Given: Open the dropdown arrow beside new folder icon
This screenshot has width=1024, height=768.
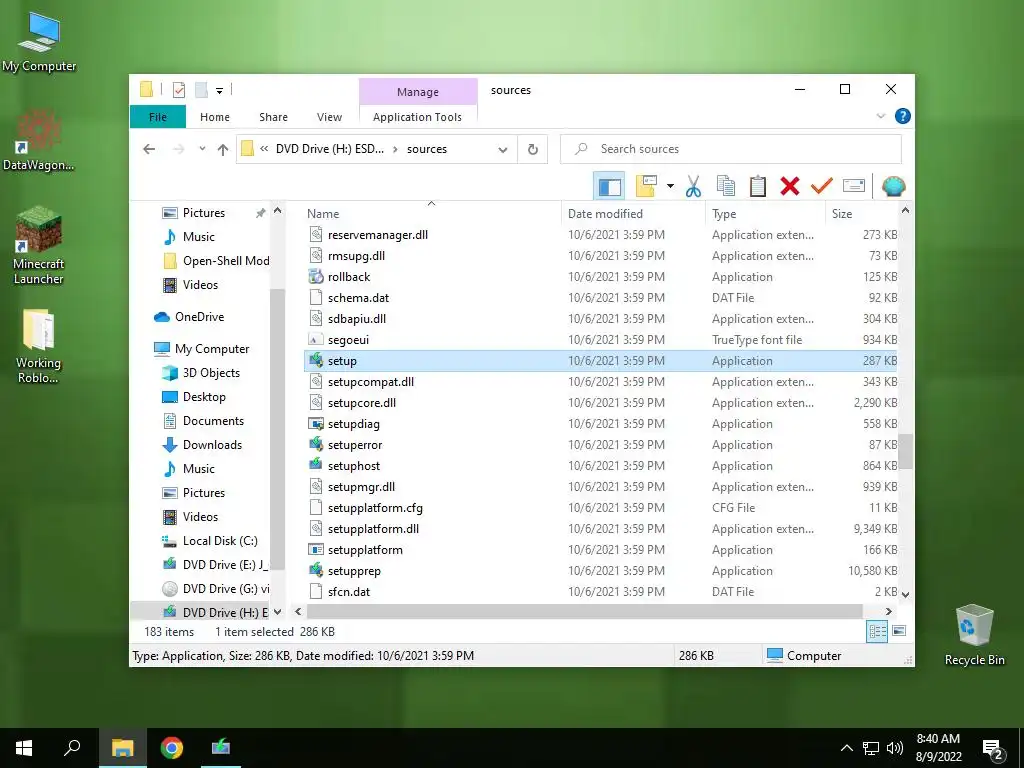Looking at the screenshot, I should tap(670, 187).
